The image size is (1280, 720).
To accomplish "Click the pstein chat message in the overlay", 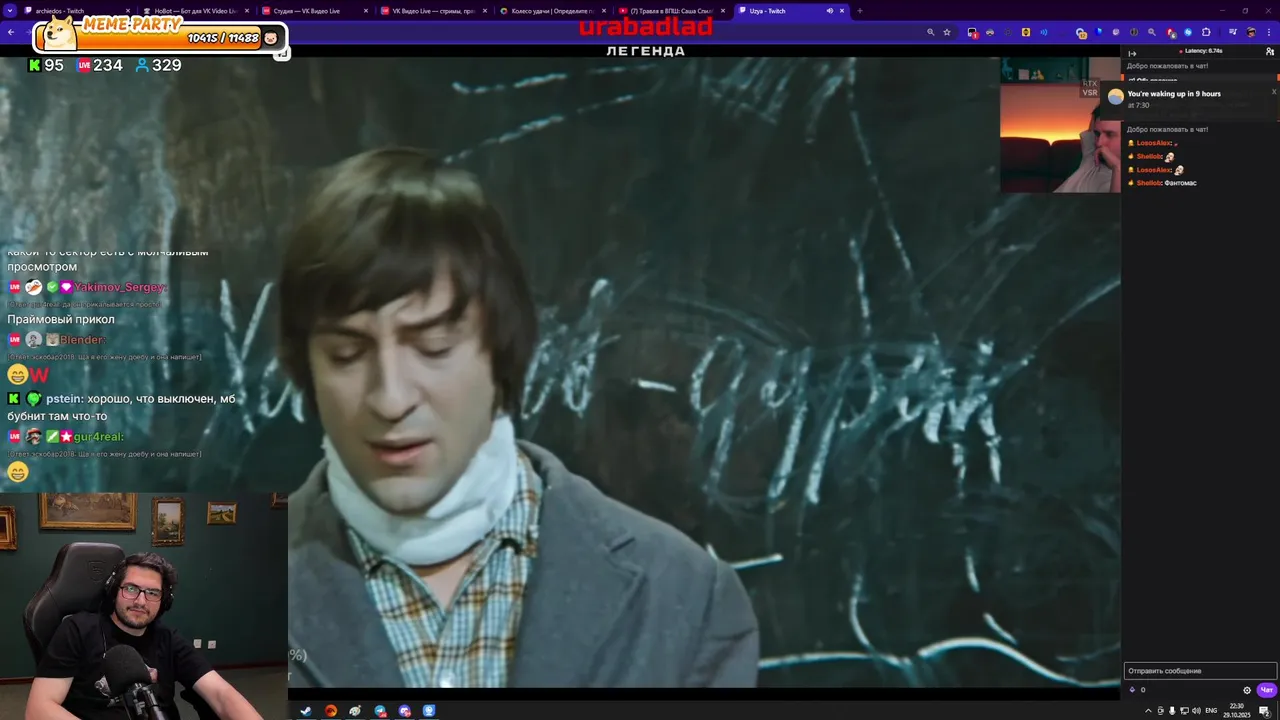I will coord(121,407).
